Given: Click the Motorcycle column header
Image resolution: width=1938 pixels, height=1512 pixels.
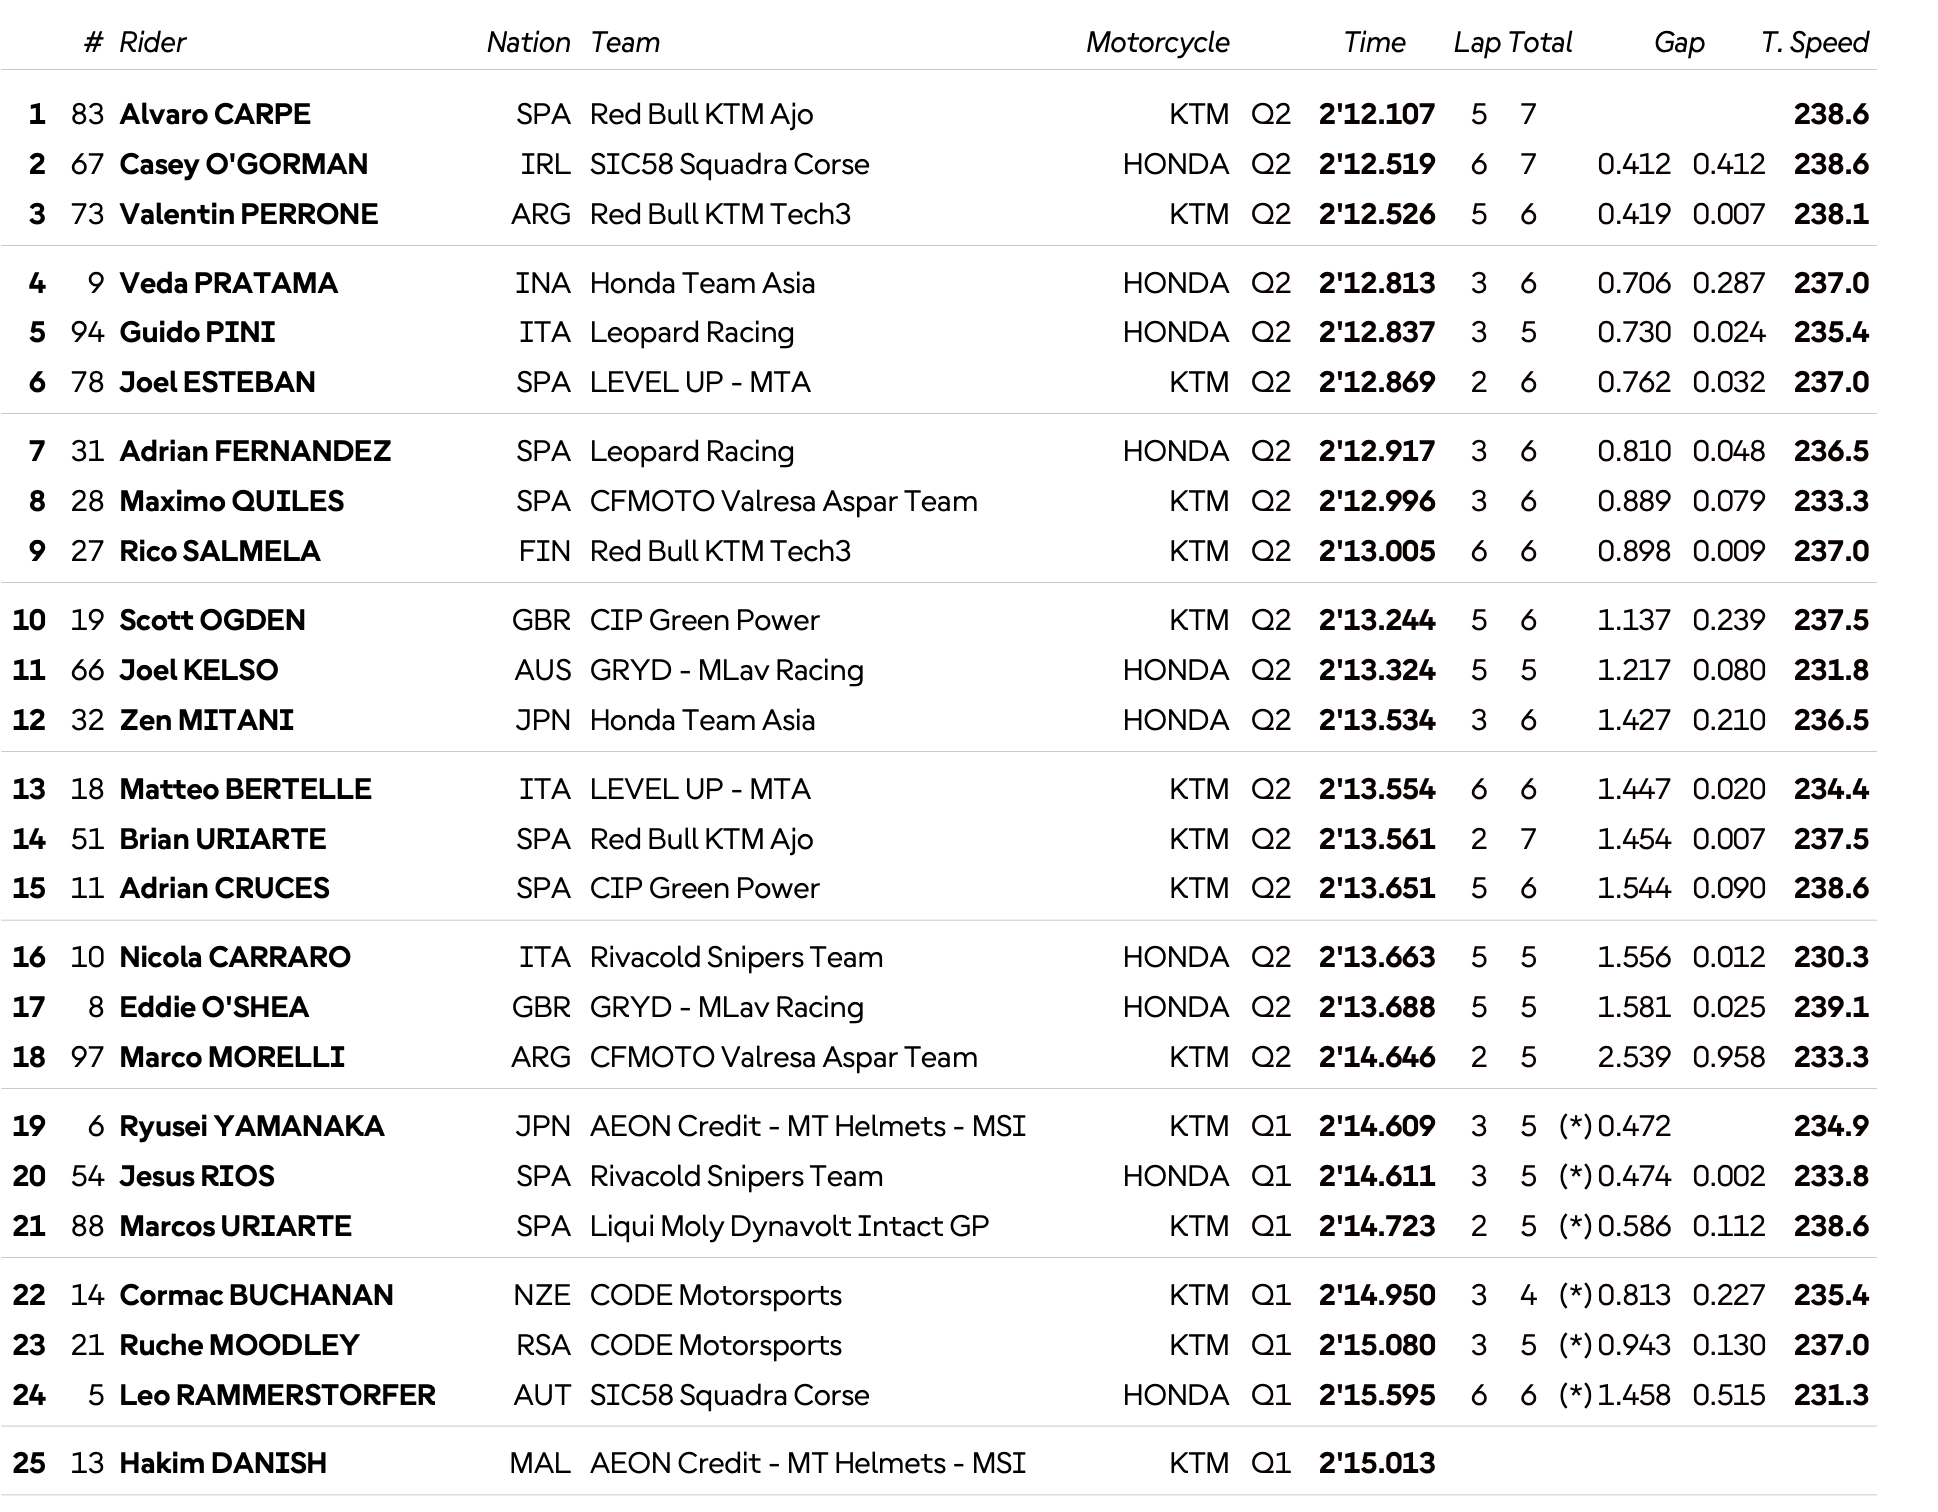Looking at the screenshot, I should pyautogui.click(x=1157, y=42).
